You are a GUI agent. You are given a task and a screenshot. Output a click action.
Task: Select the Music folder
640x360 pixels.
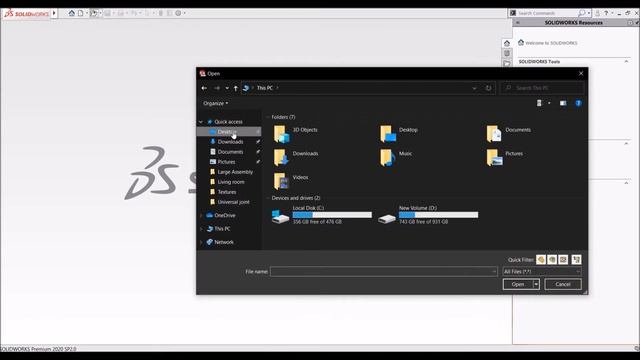click(x=396, y=157)
